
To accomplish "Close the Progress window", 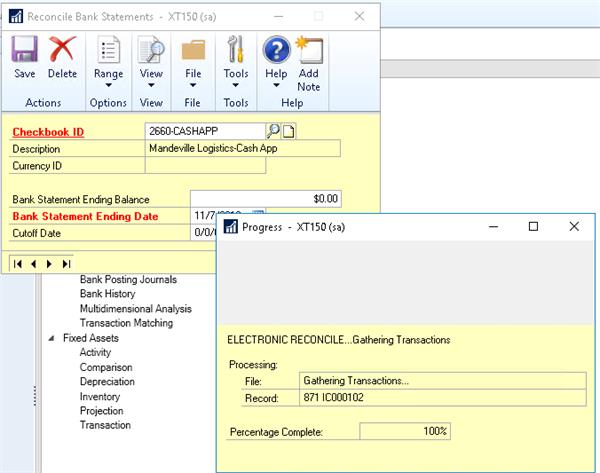I will pos(574,227).
